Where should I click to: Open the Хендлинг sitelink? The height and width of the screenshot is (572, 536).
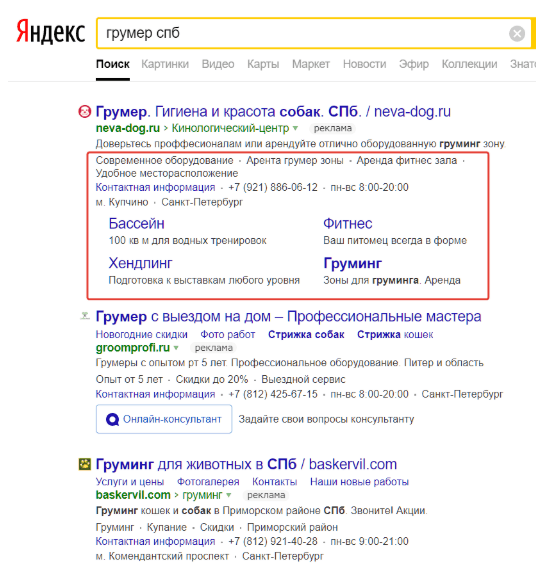click(x=140, y=263)
